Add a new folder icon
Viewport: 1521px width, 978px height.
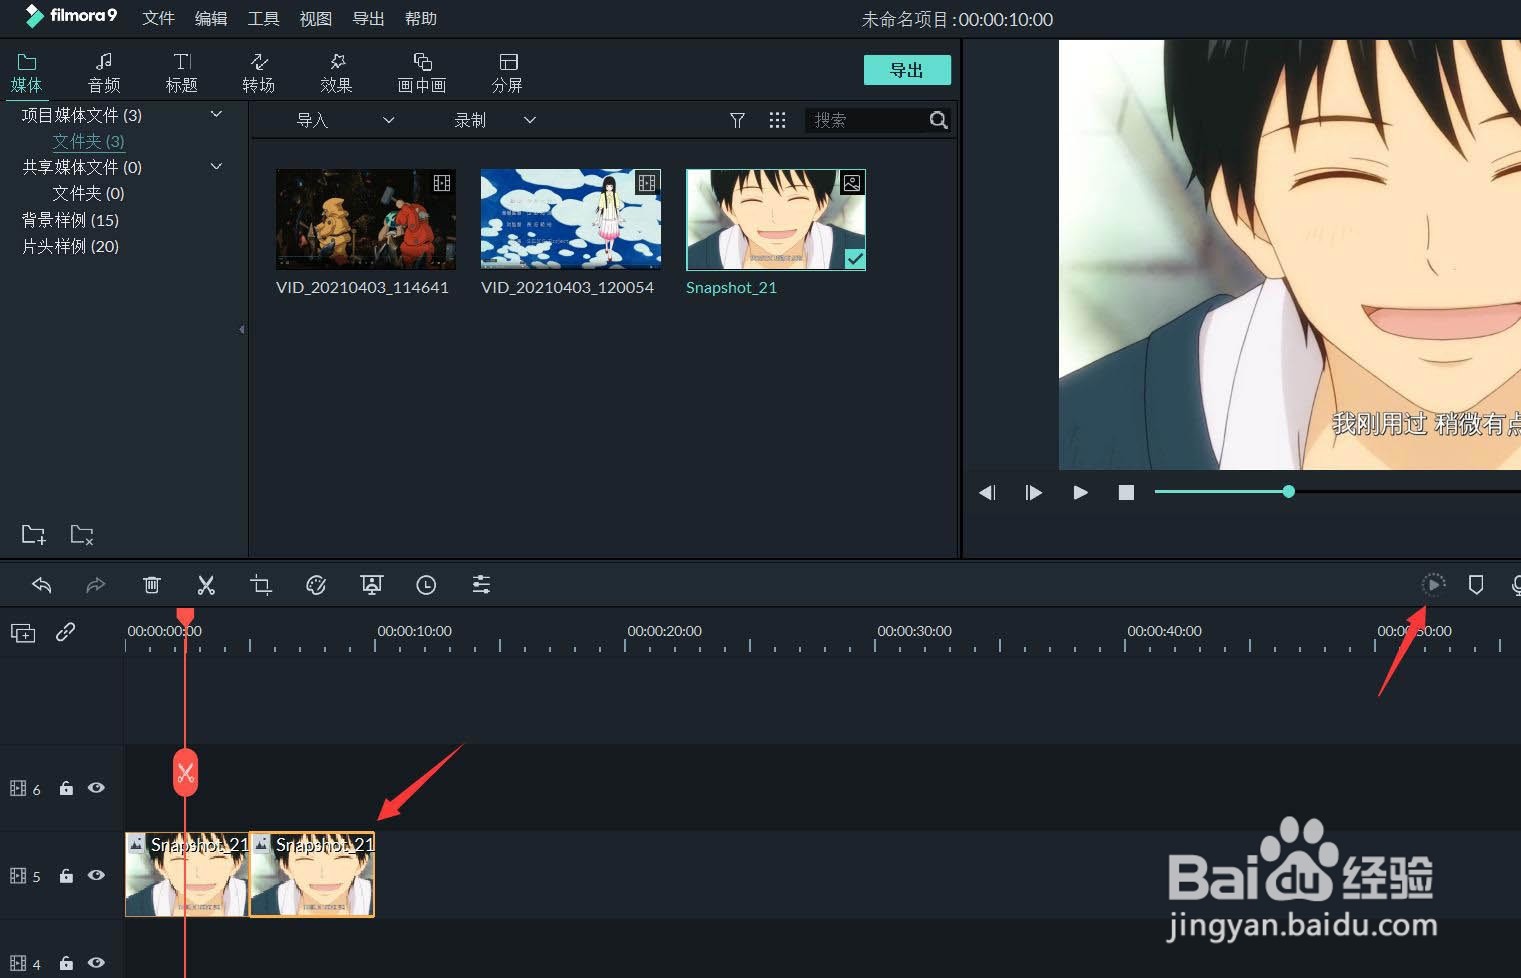[34, 534]
